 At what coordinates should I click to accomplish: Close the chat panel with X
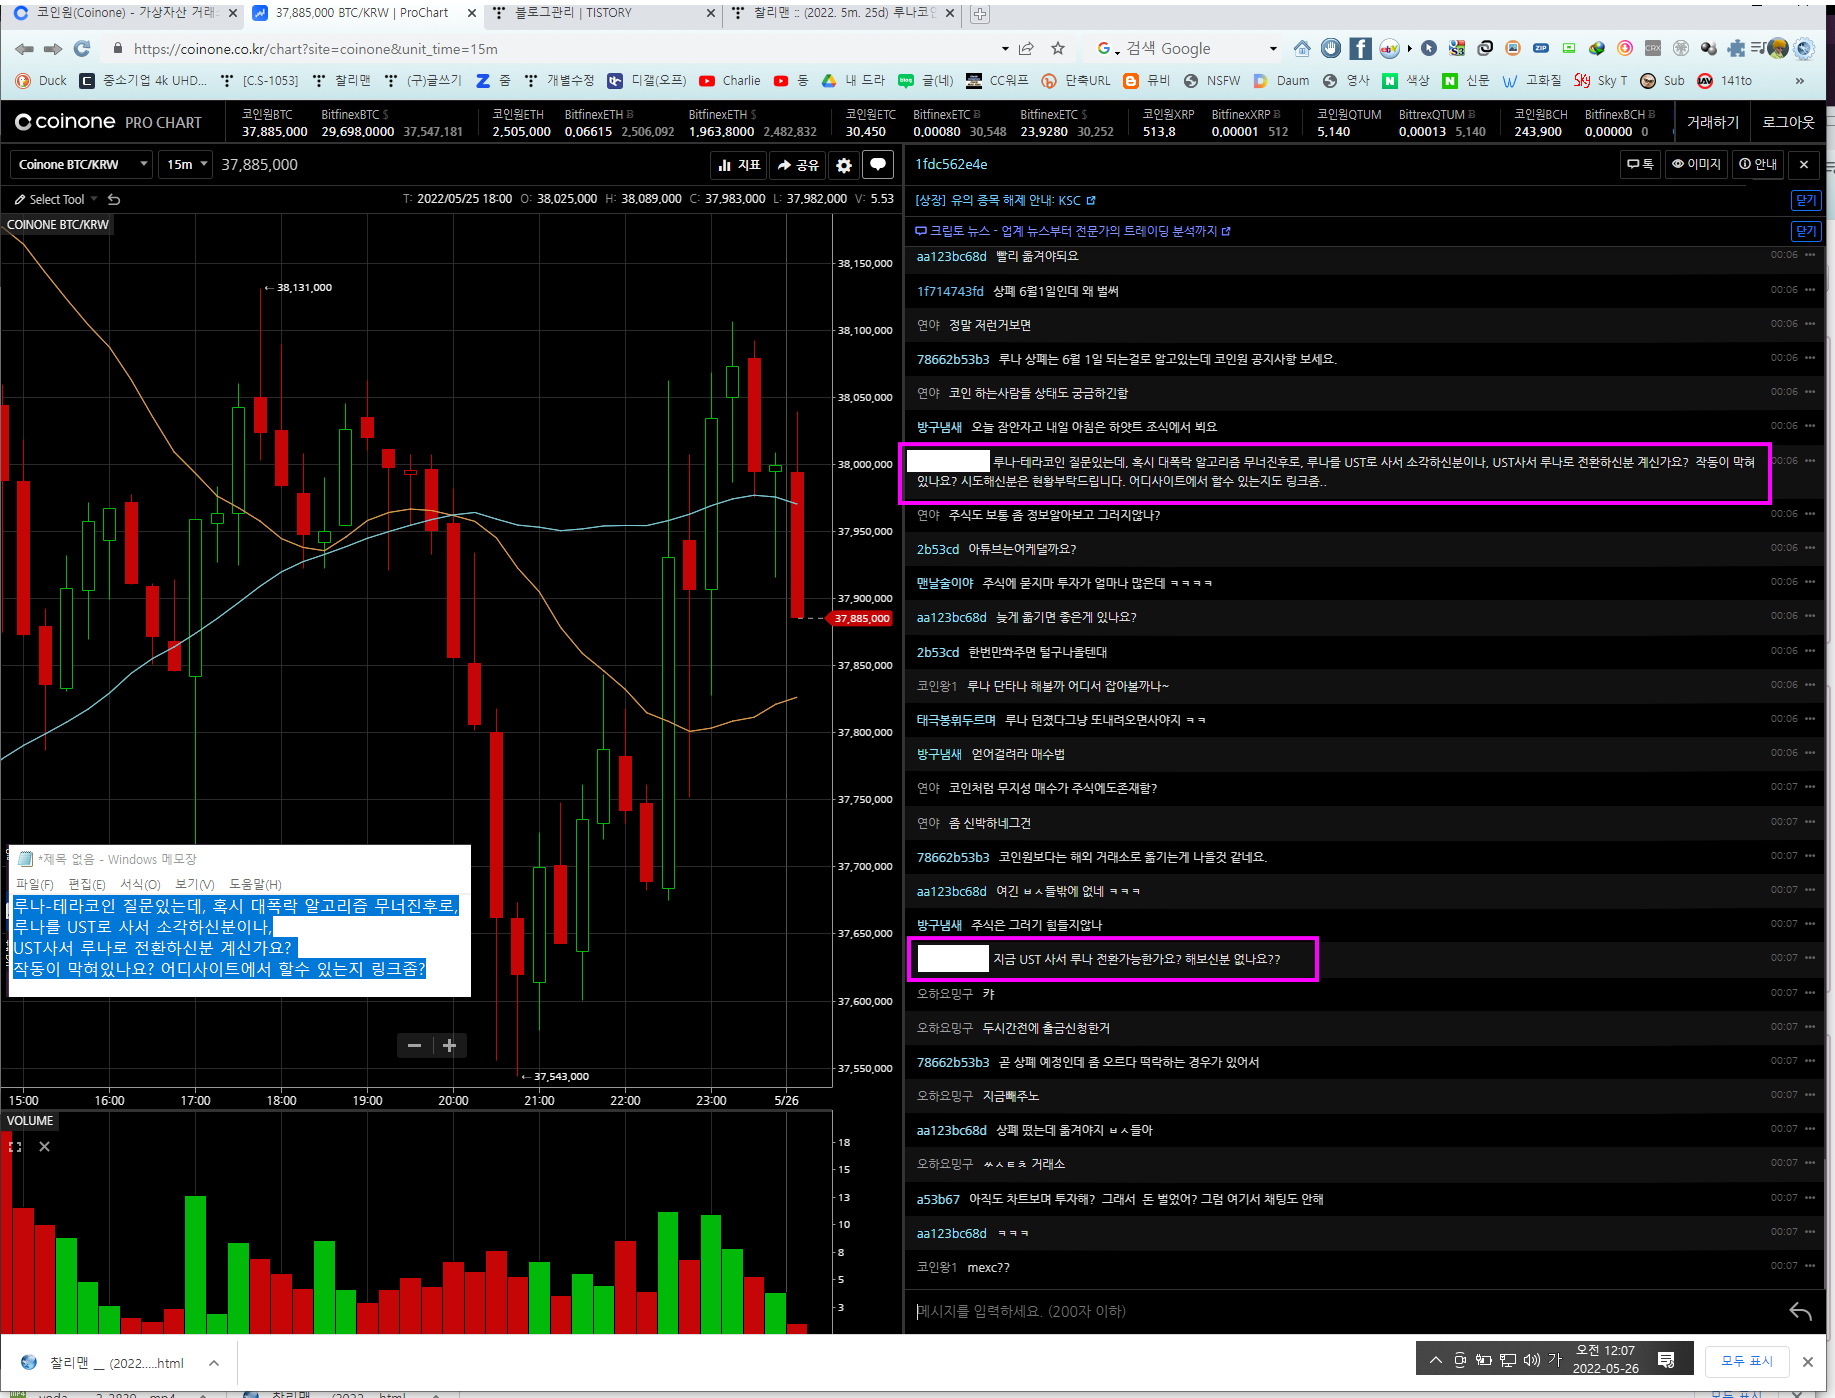tap(1804, 164)
